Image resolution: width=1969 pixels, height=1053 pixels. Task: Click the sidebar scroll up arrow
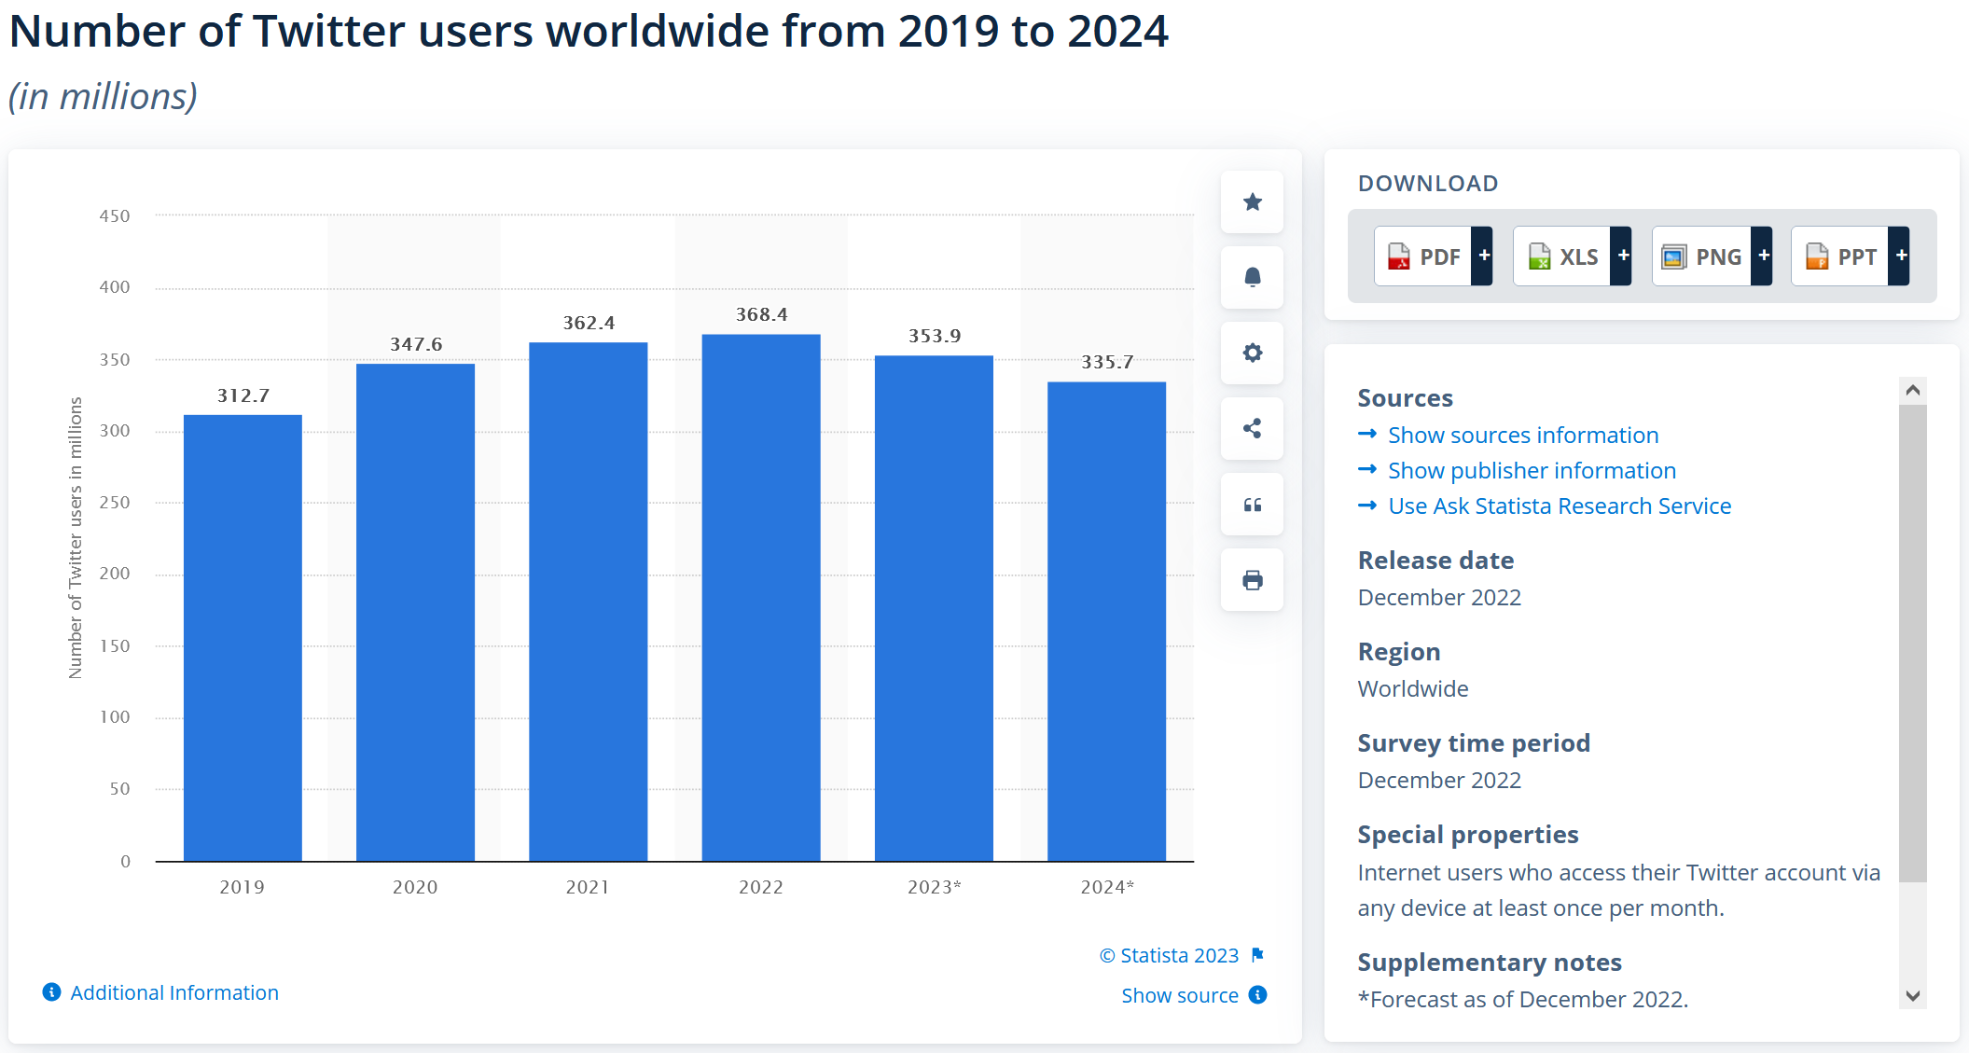[1913, 390]
